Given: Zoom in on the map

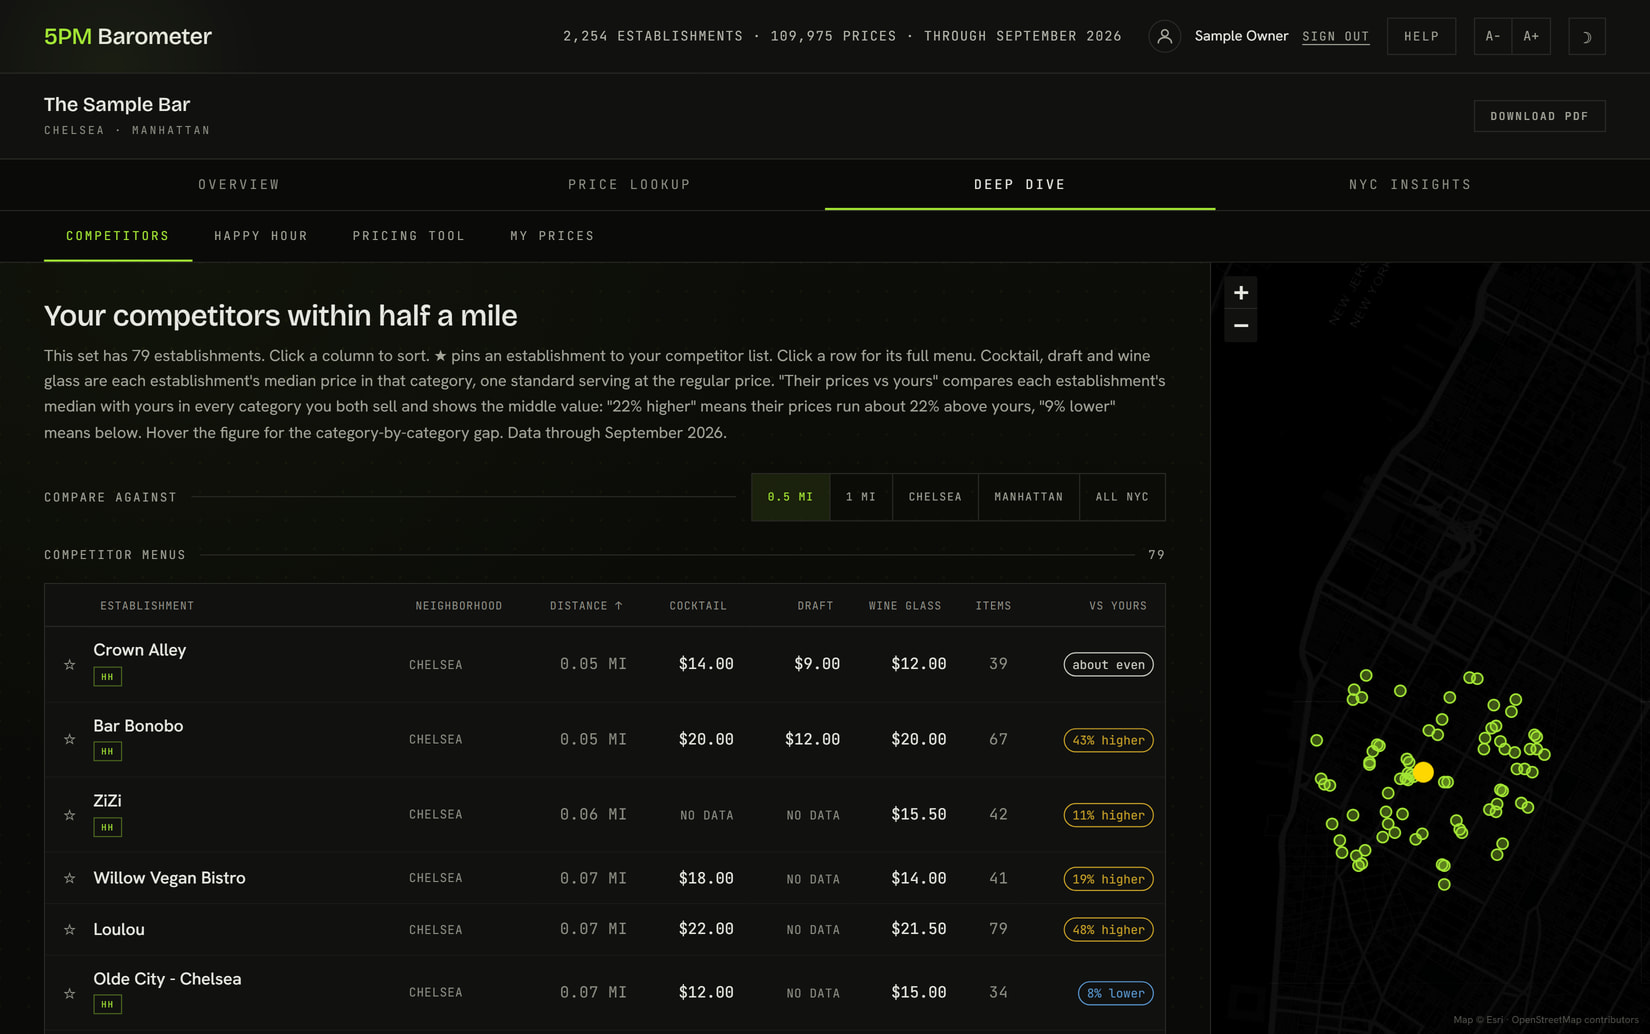Looking at the screenshot, I should click(1241, 293).
